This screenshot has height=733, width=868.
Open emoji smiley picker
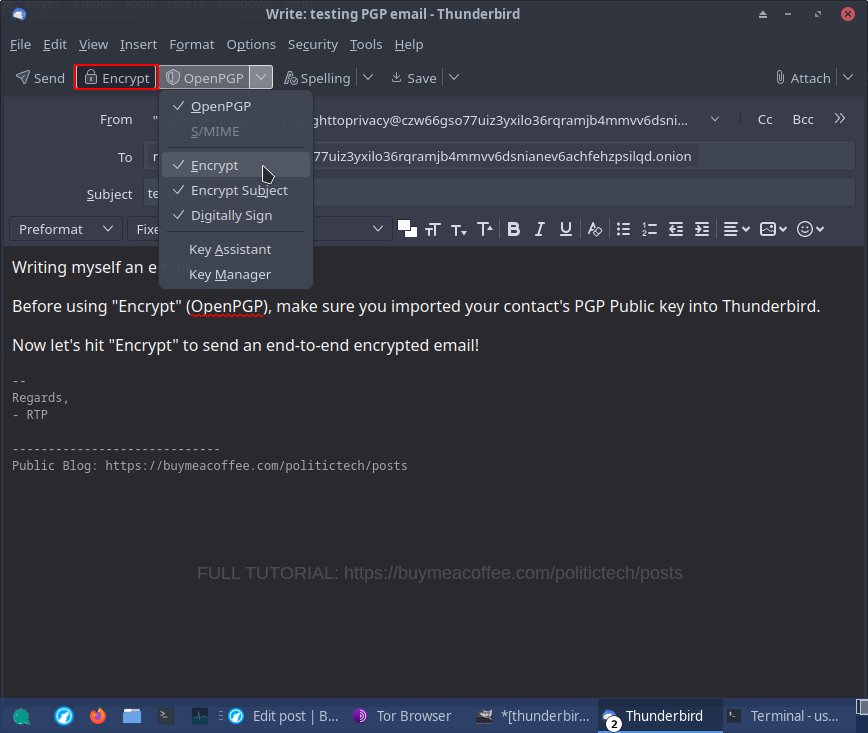(x=810, y=229)
